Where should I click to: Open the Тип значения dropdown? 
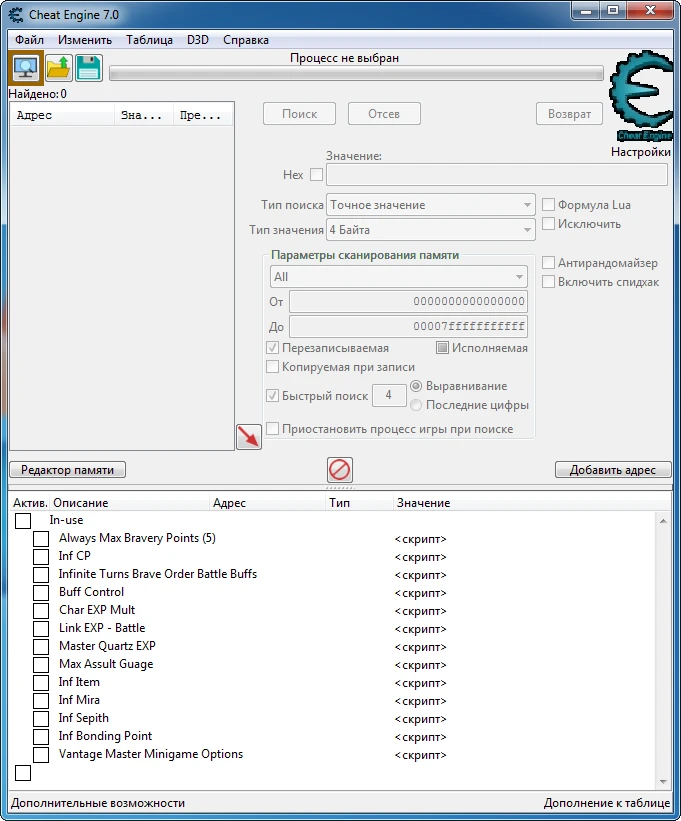430,230
